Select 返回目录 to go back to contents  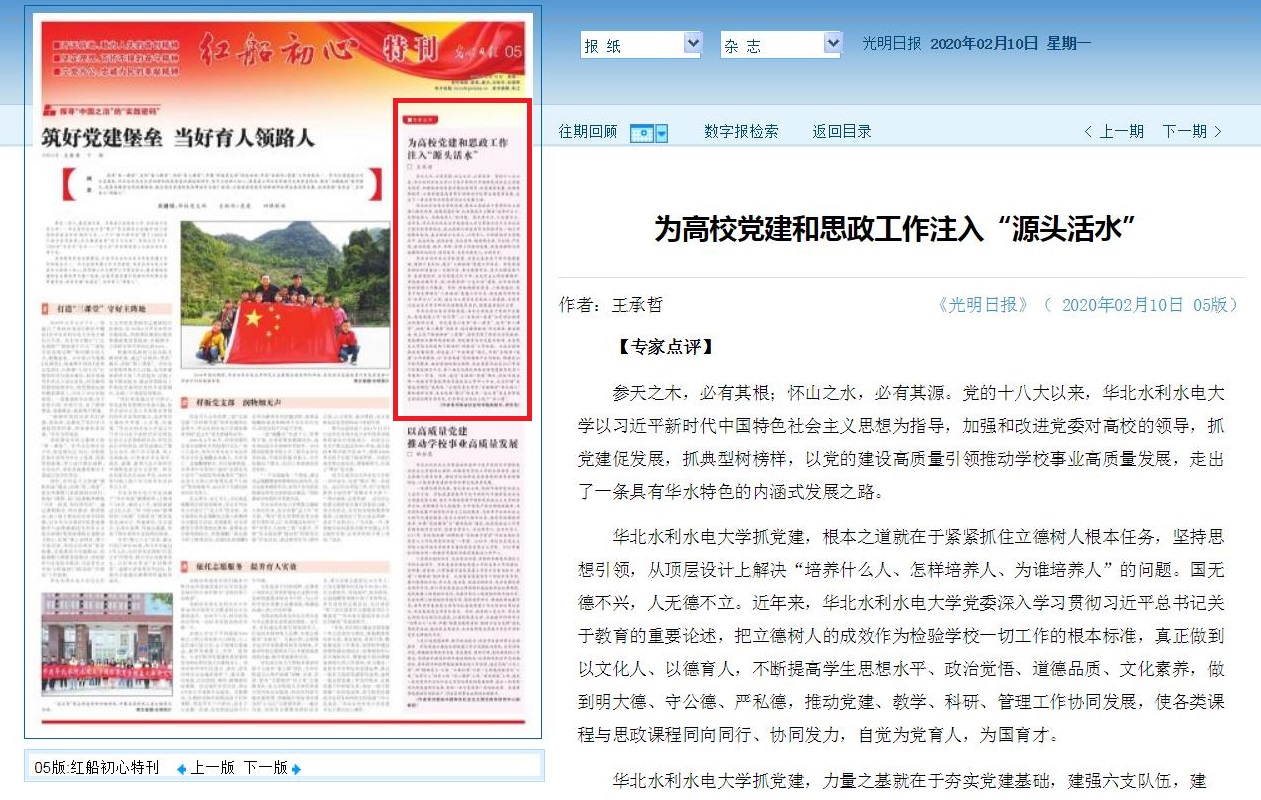click(842, 130)
